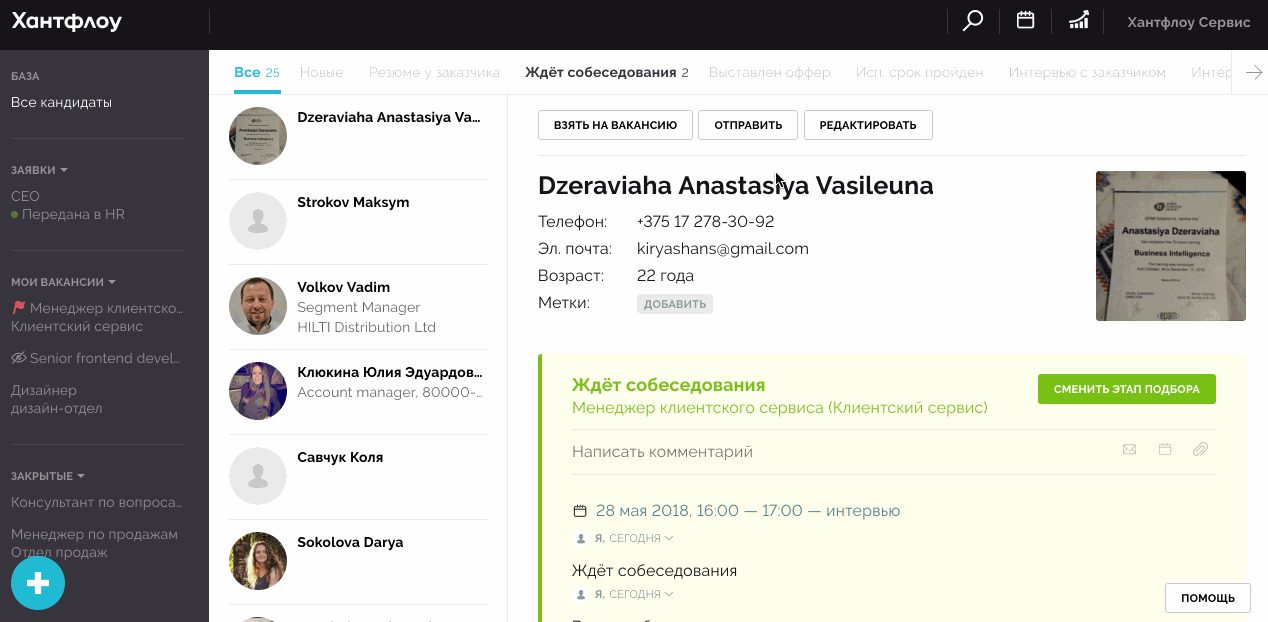1268x622 pixels.
Task: Open the calendar icon in top bar
Action: click(x=1025, y=21)
